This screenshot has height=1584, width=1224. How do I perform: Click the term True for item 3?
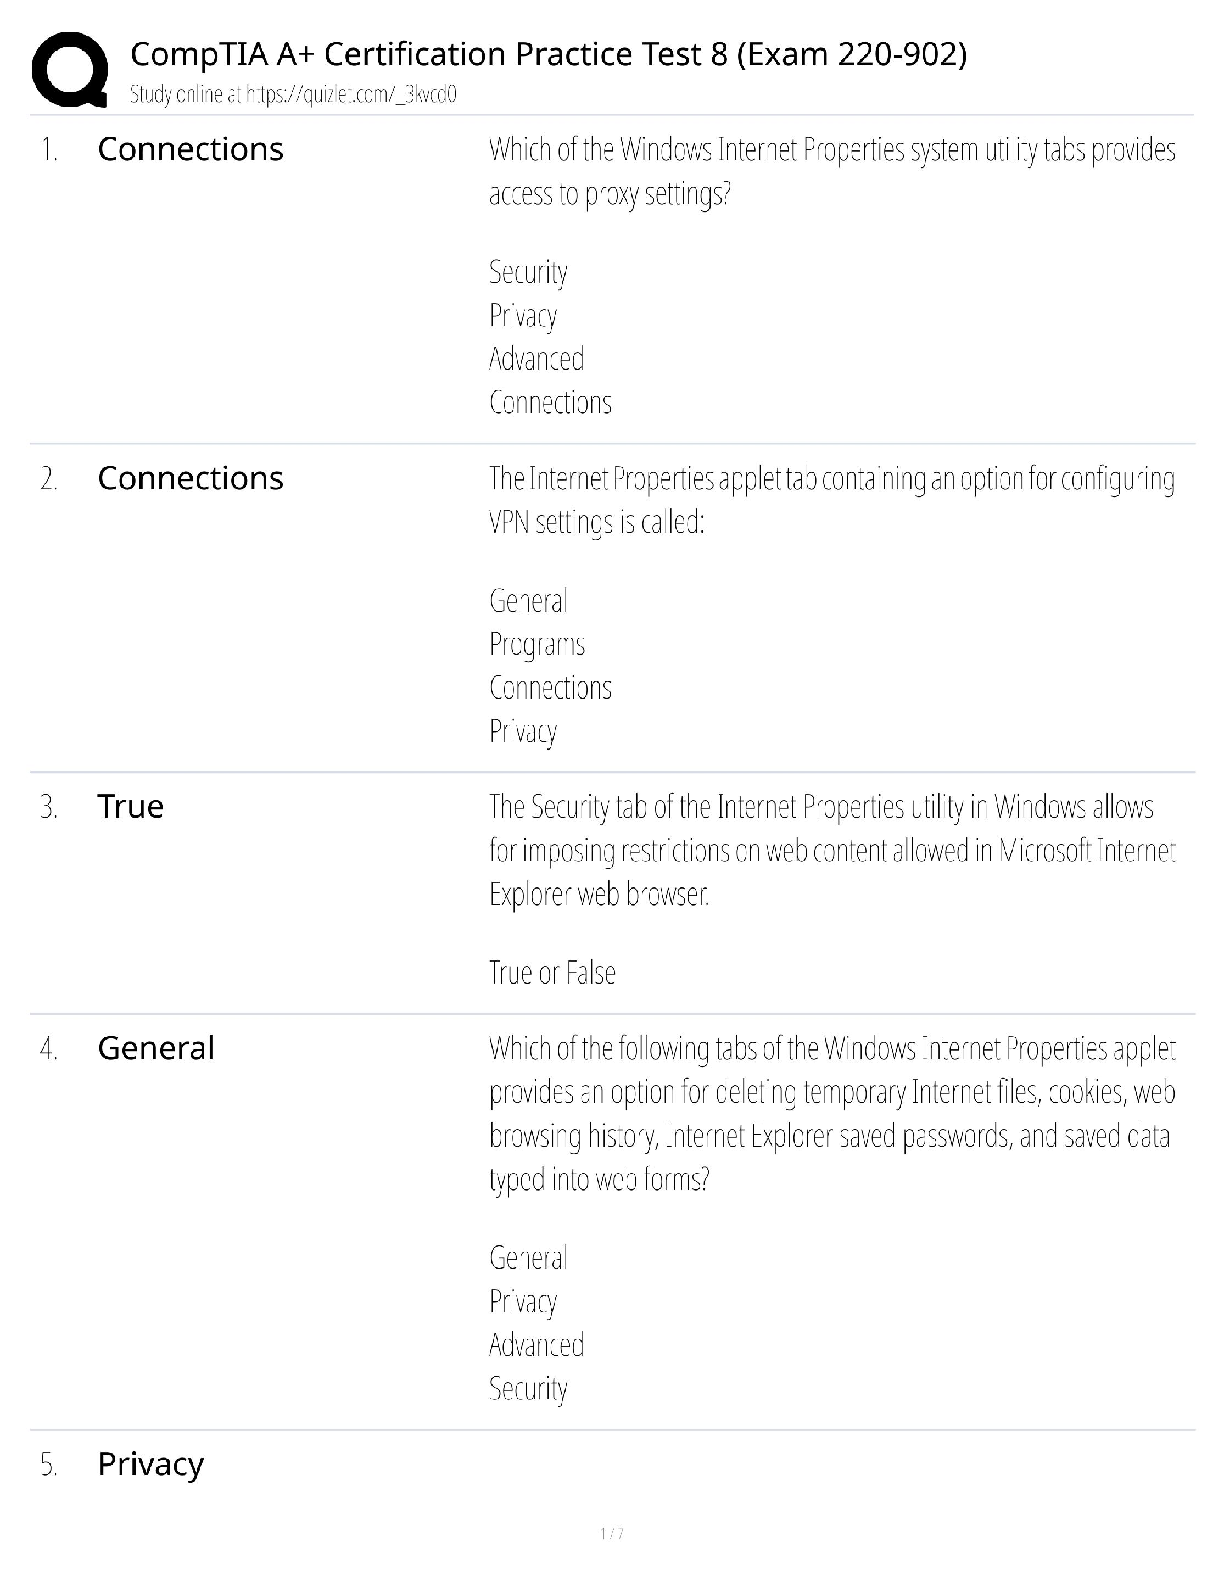tap(130, 806)
